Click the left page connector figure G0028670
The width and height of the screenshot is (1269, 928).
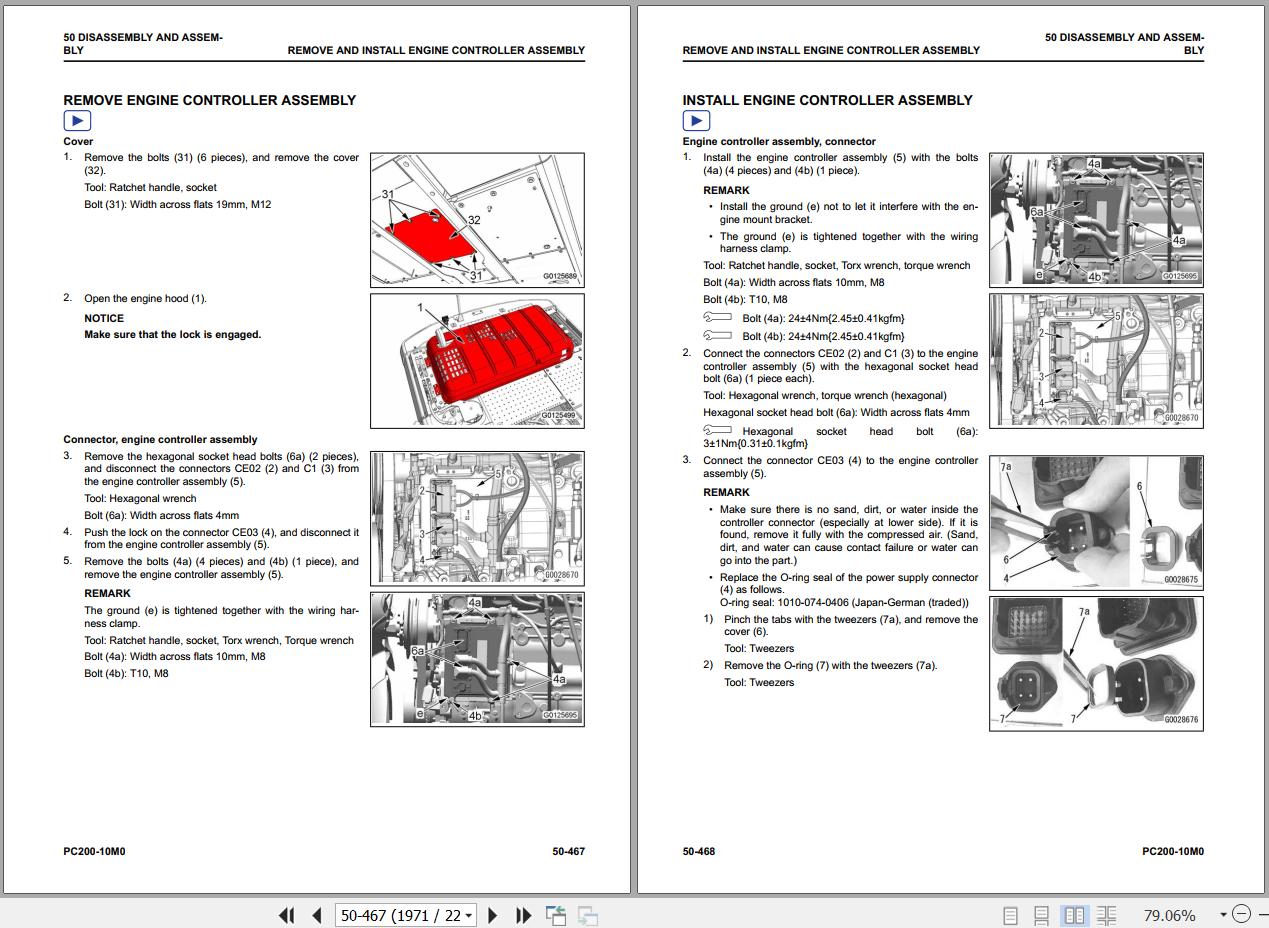[477, 518]
